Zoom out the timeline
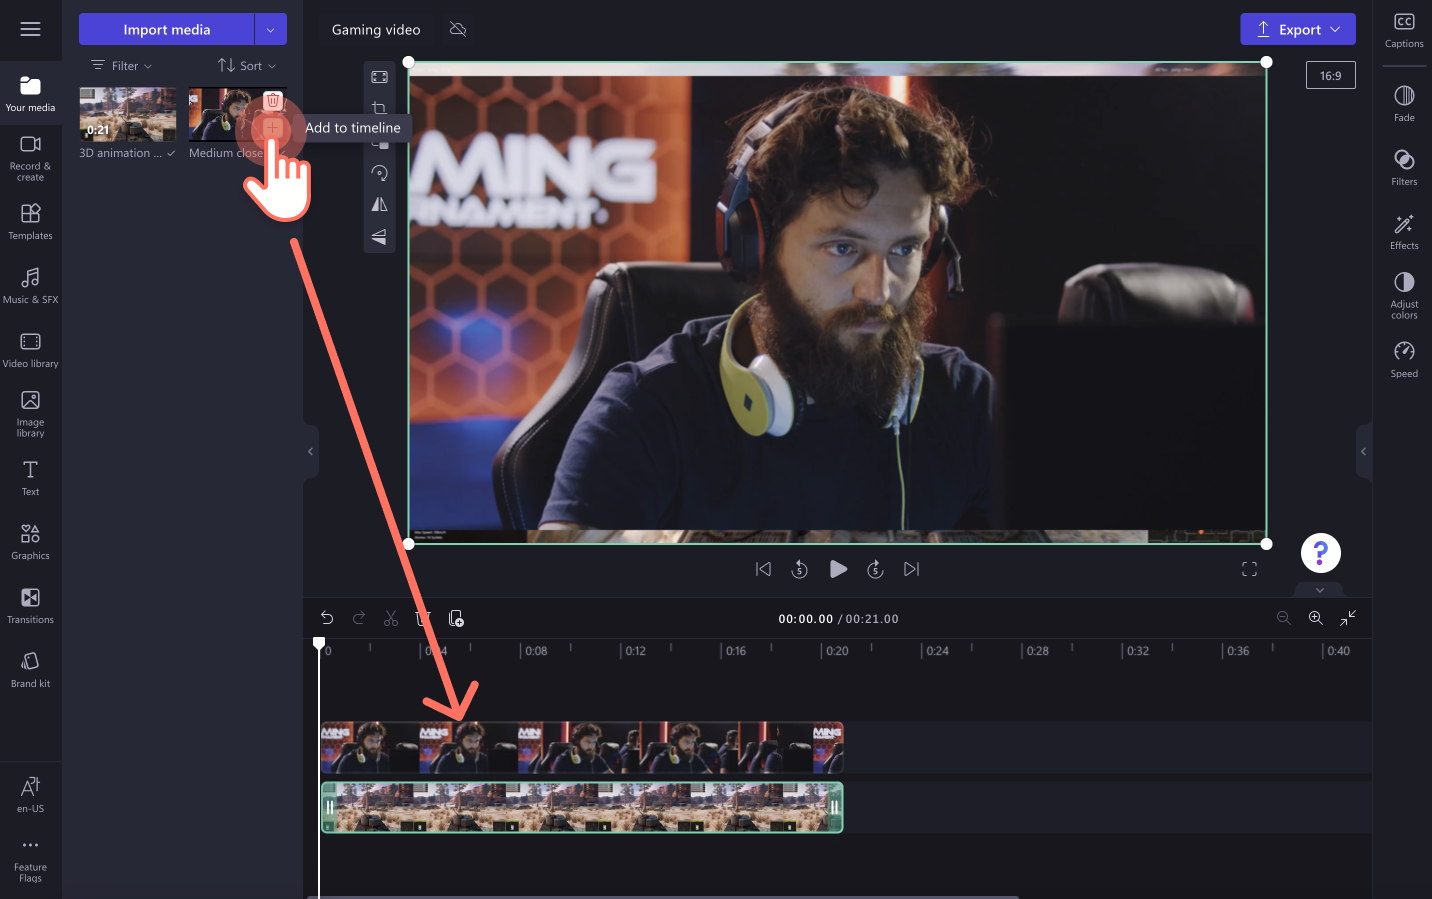The width and height of the screenshot is (1432, 899). pyautogui.click(x=1283, y=618)
